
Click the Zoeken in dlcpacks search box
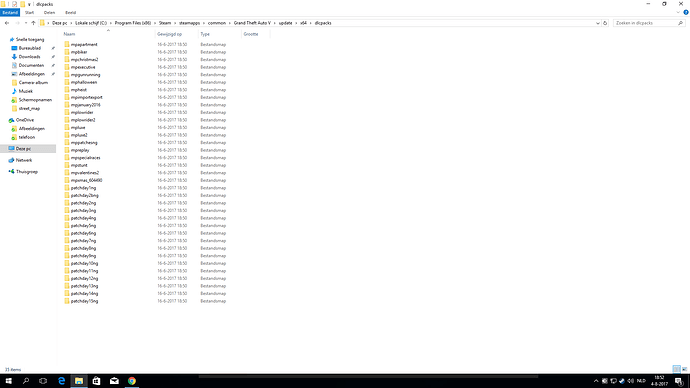click(x=645, y=23)
